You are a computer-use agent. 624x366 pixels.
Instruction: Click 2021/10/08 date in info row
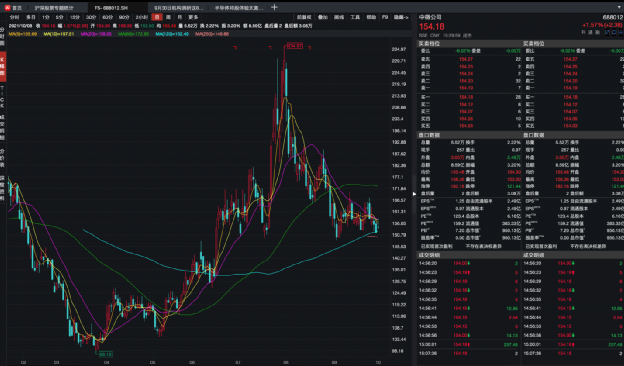21,26
